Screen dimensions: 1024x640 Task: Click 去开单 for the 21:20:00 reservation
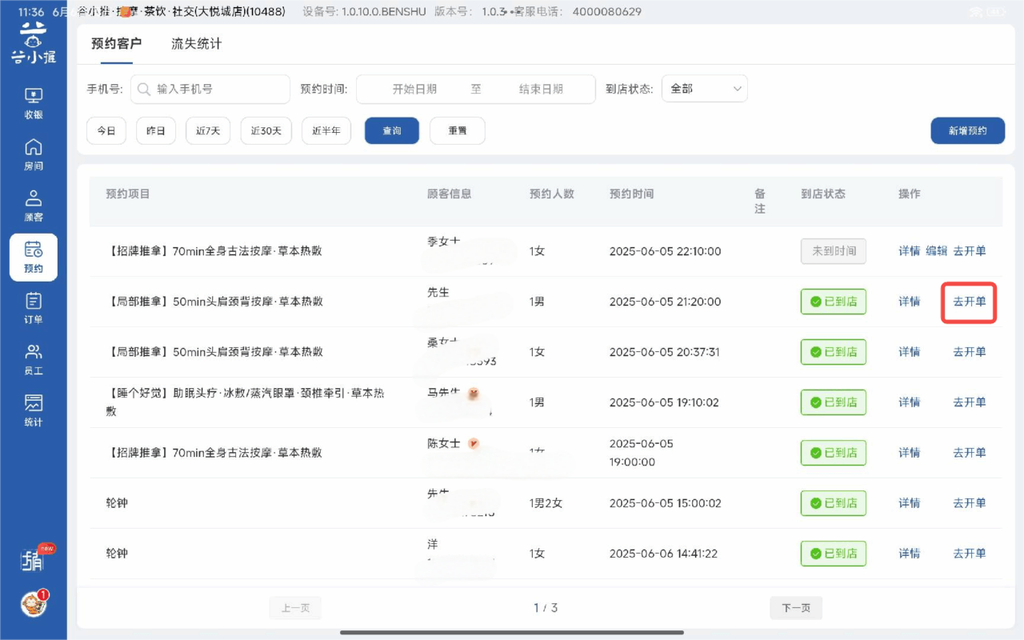tap(969, 301)
